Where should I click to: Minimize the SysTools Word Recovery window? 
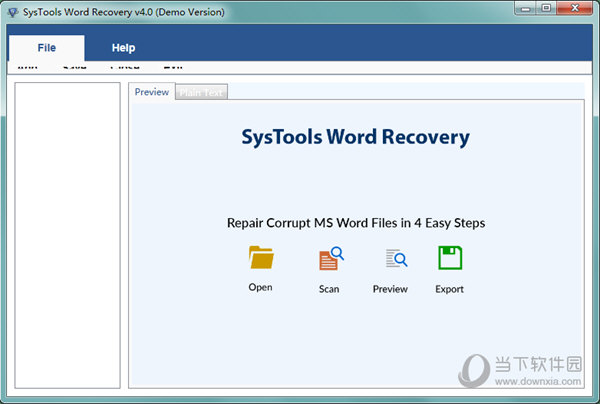(x=525, y=8)
